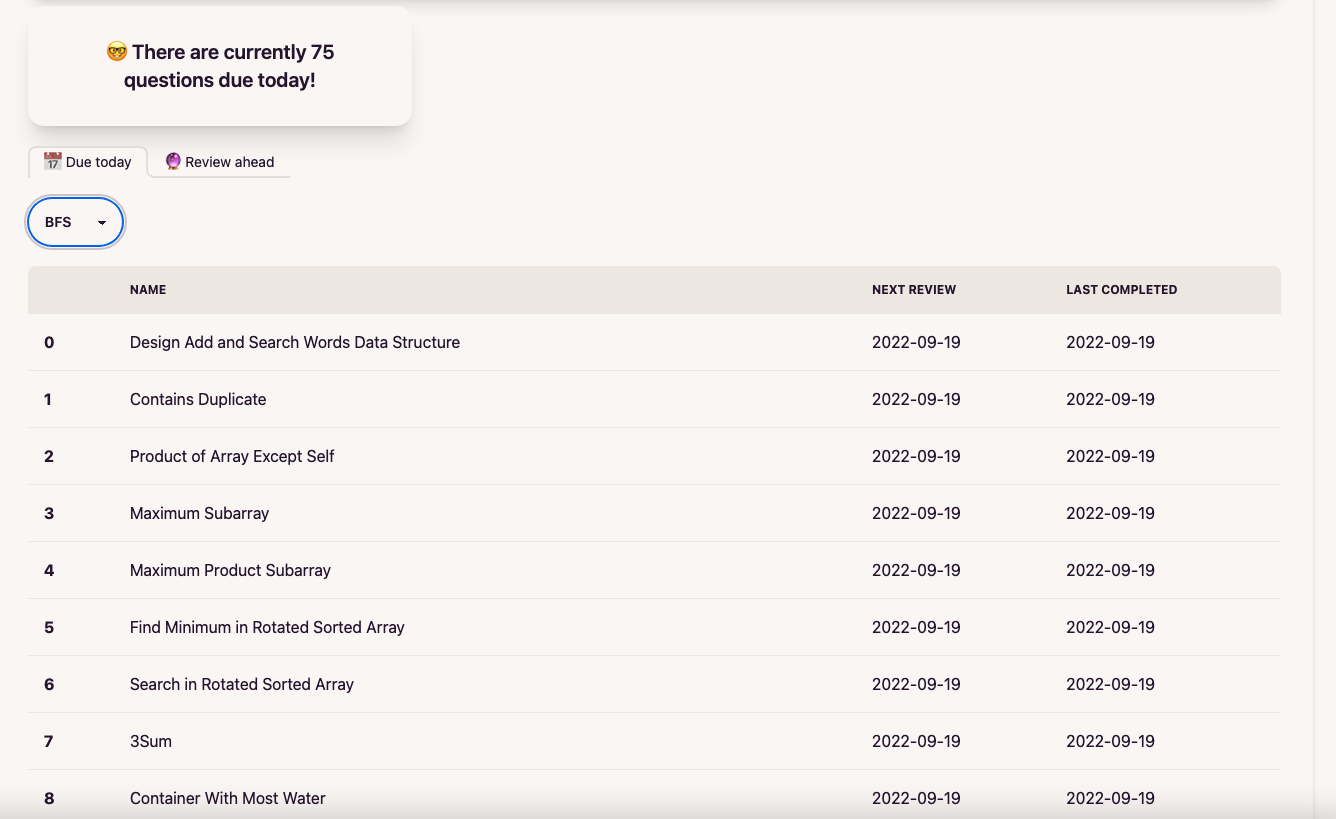Viewport: 1336px width, 819px height.
Task: Select the 3Sum question
Action: 151,741
